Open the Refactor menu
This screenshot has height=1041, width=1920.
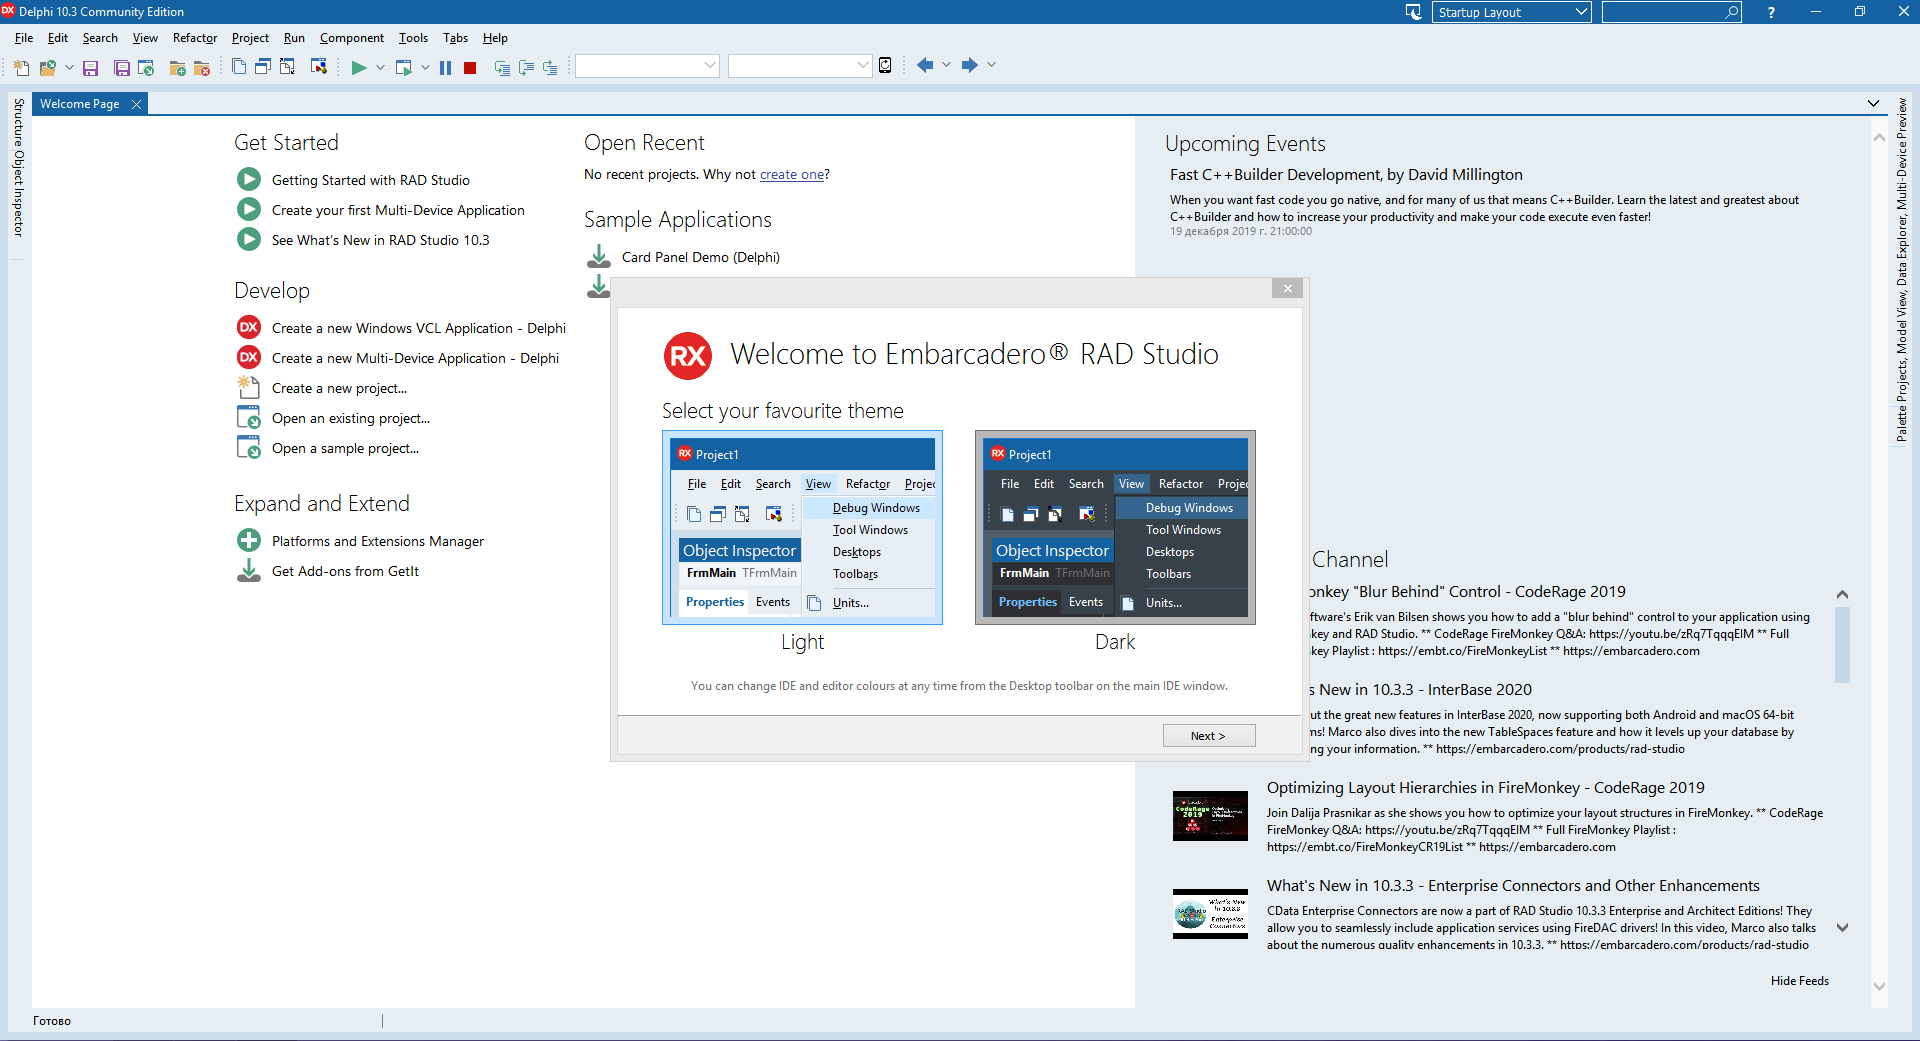[x=195, y=38]
